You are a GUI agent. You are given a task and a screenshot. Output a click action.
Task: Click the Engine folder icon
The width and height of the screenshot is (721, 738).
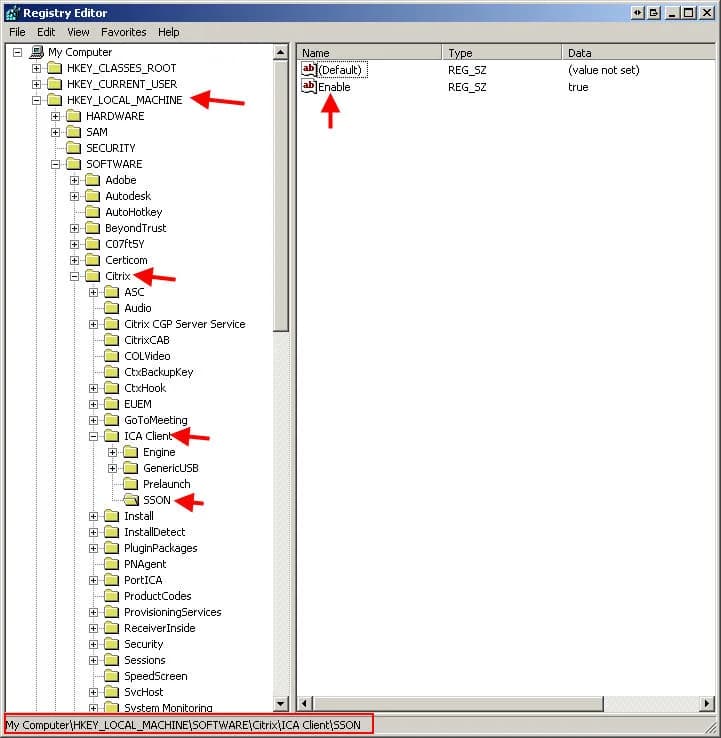pos(130,452)
